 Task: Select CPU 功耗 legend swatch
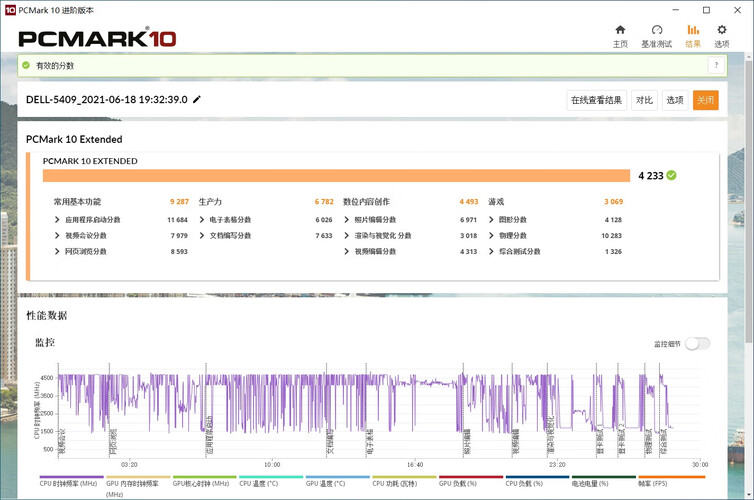404,477
